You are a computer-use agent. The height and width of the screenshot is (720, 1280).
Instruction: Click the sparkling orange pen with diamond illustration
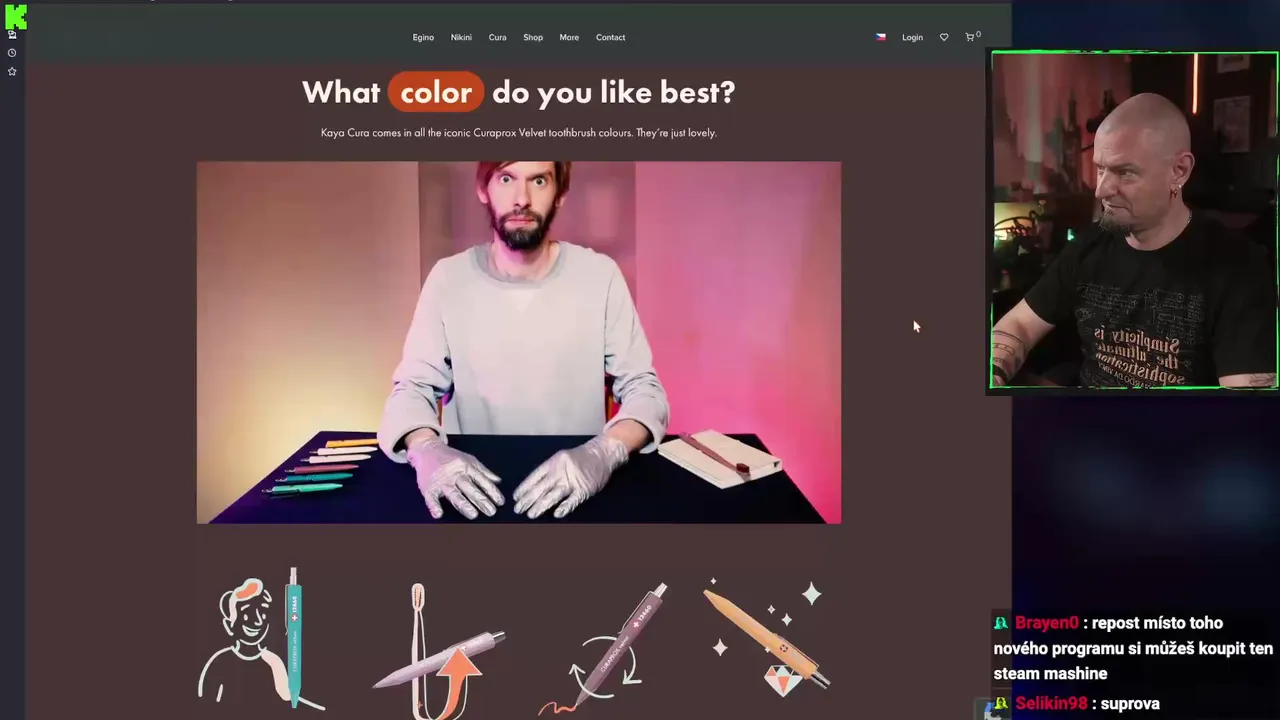click(765, 636)
